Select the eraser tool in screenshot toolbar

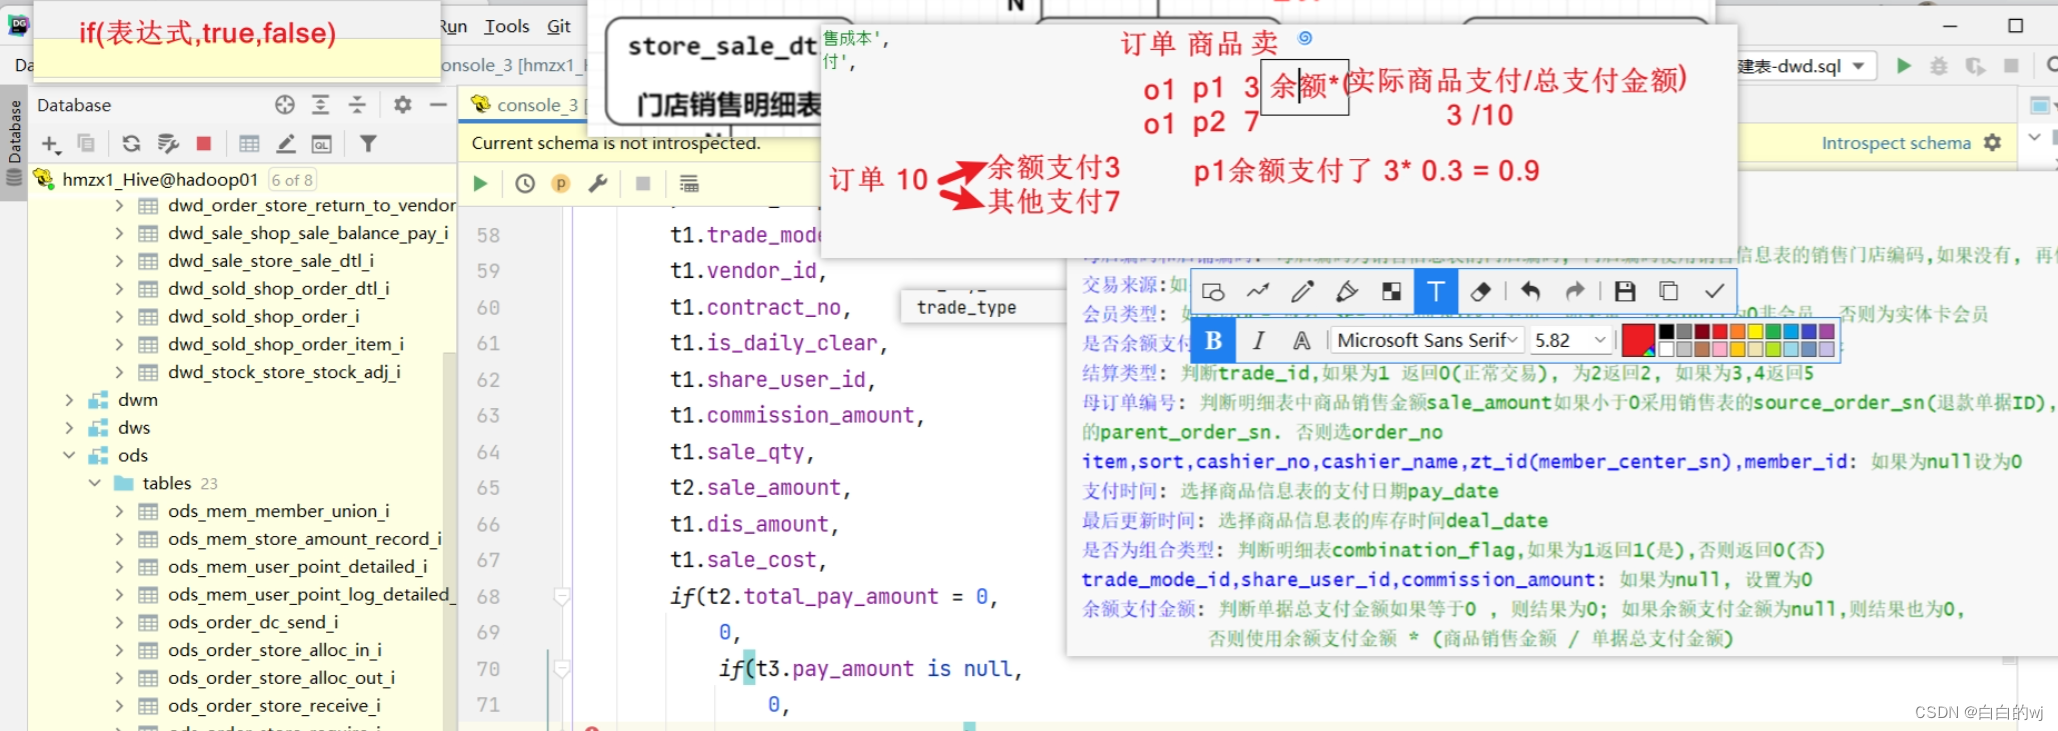coord(1481,291)
